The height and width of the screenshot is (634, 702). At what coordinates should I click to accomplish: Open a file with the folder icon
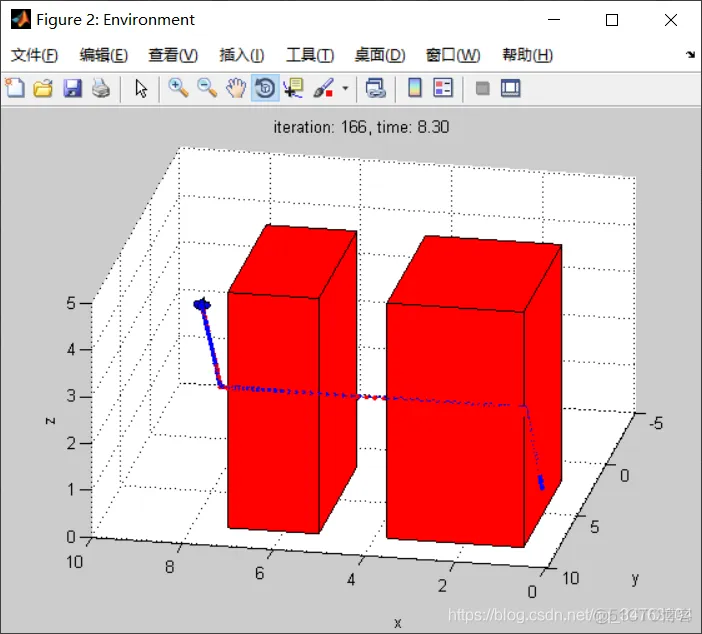coord(43,88)
